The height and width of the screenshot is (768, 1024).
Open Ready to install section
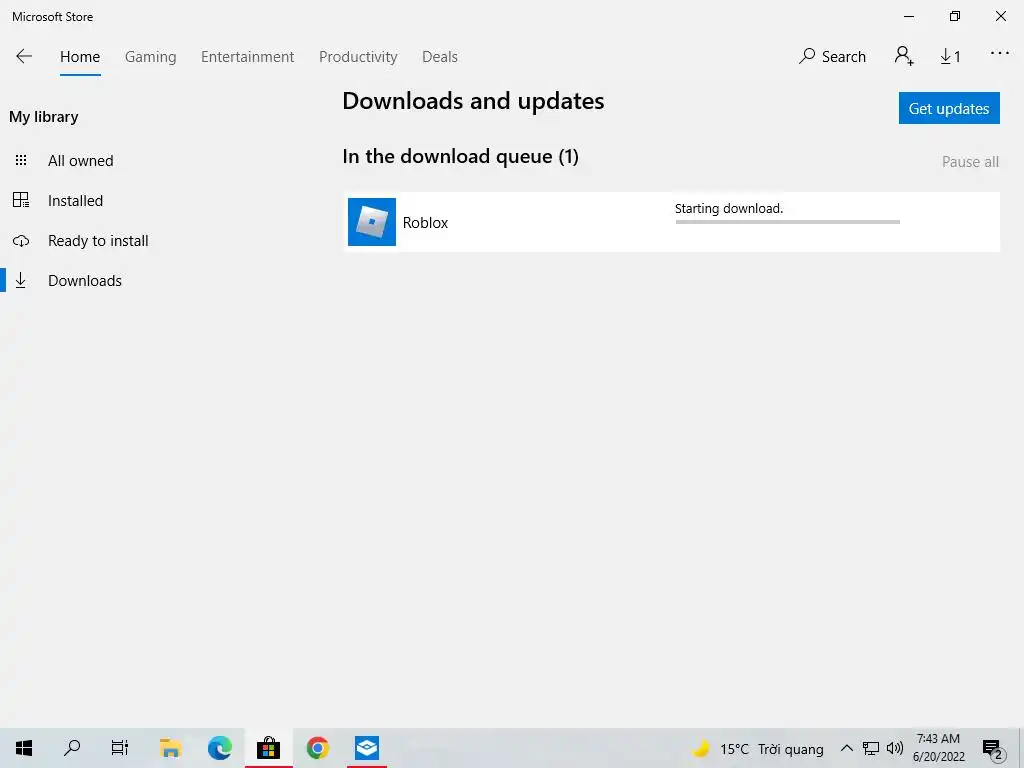(98, 240)
